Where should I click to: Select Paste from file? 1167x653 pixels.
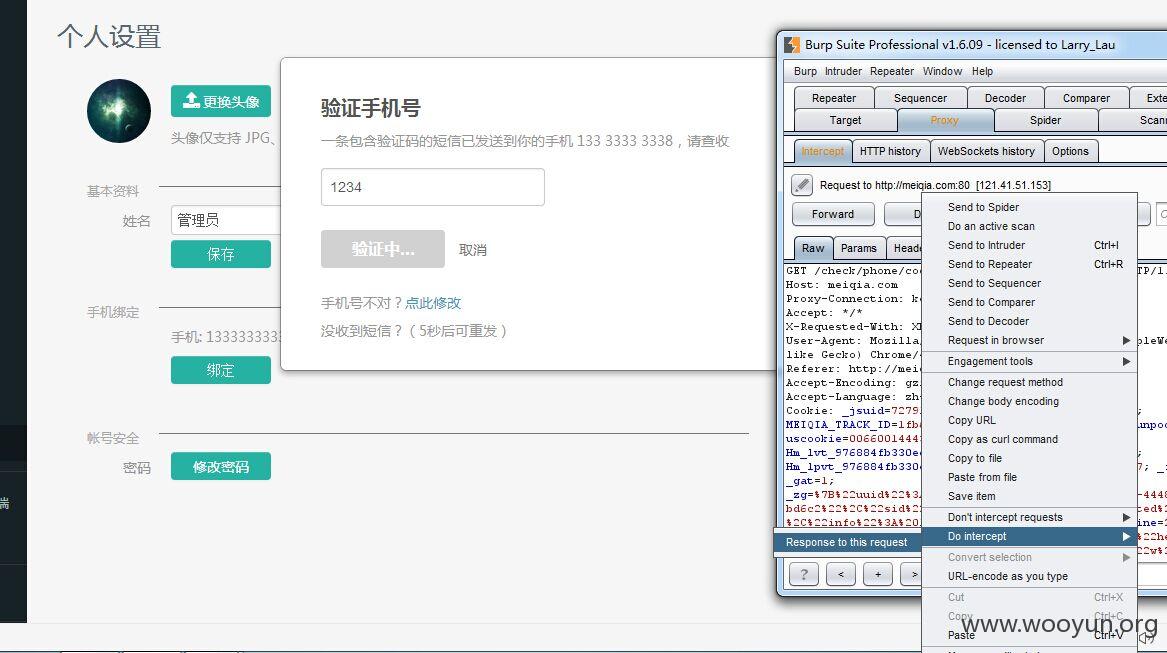point(1029,477)
